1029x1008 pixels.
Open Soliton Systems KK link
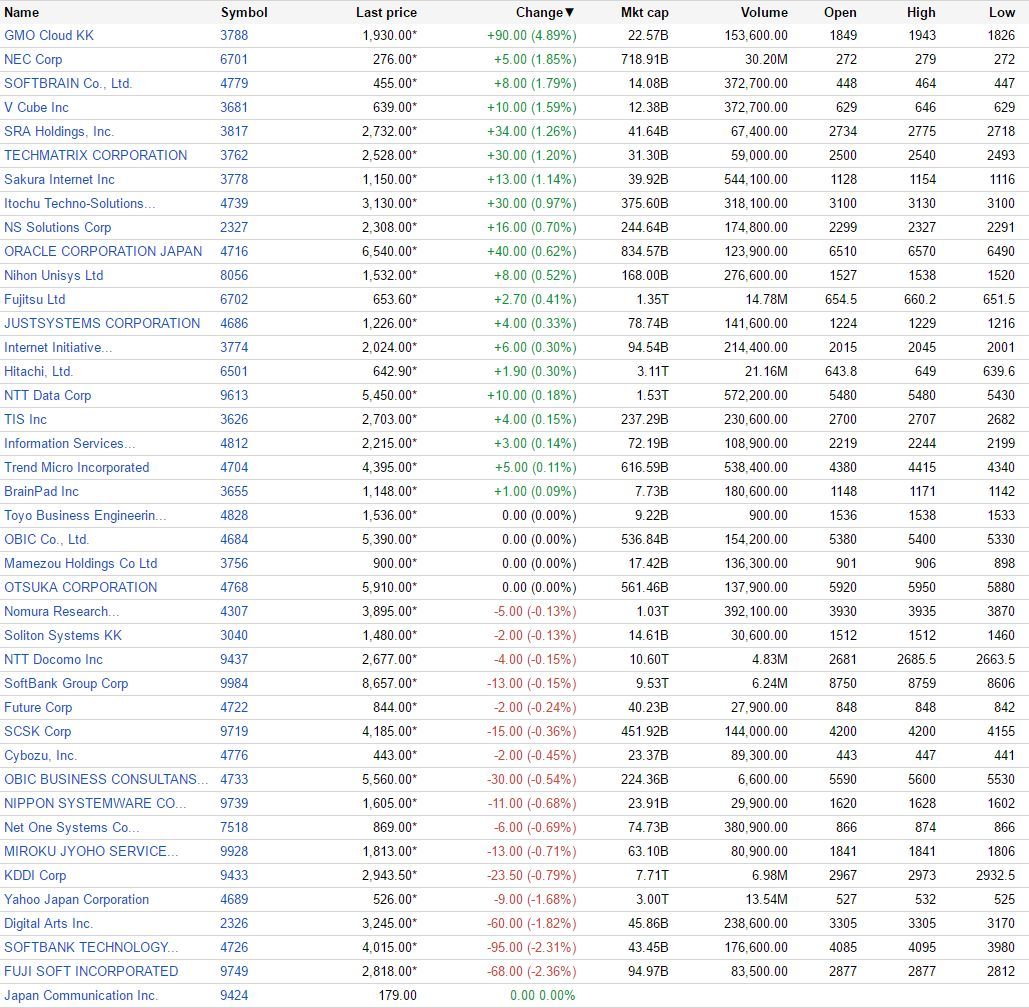pyautogui.click(x=63, y=636)
